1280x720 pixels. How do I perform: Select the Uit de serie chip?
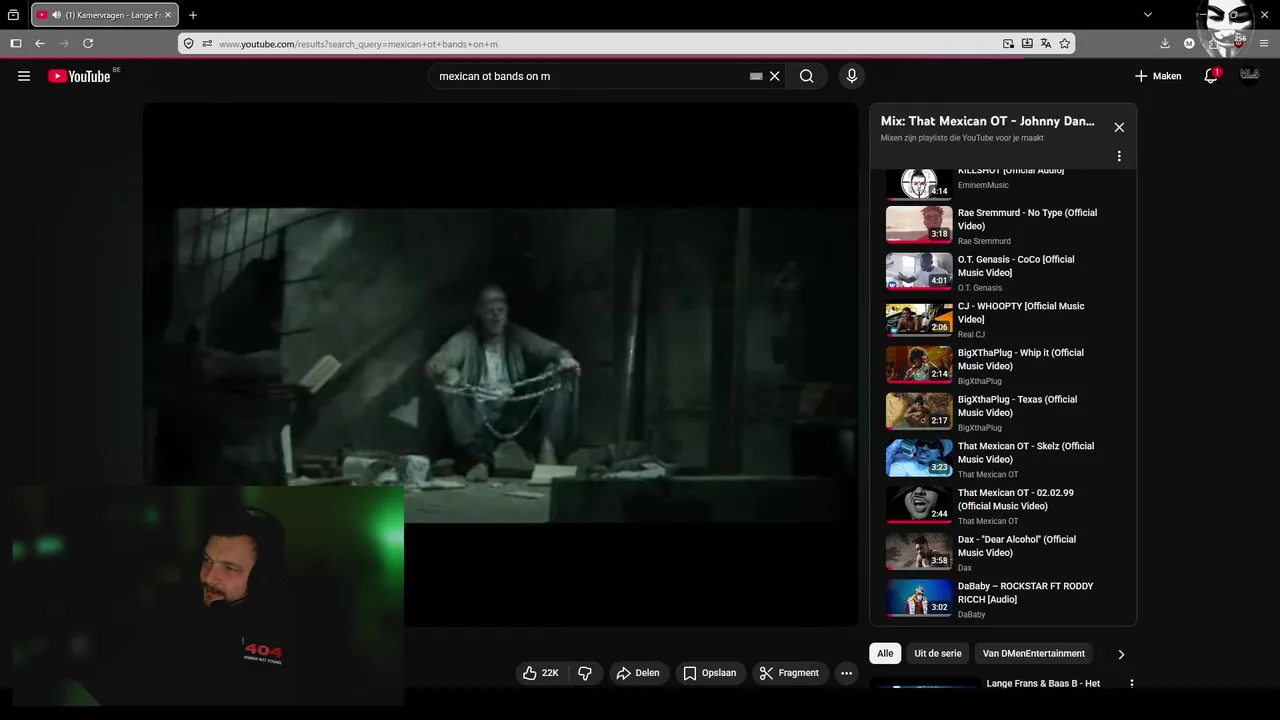pyautogui.click(x=938, y=653)
